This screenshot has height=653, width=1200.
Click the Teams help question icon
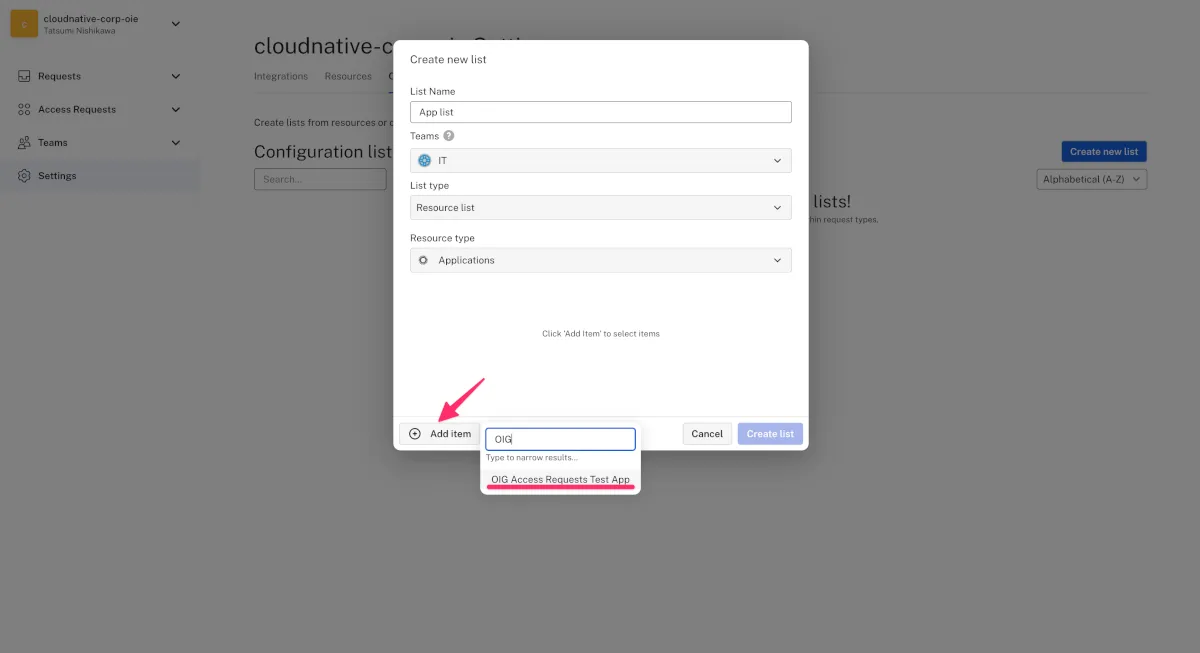click(x=449, y=136)
